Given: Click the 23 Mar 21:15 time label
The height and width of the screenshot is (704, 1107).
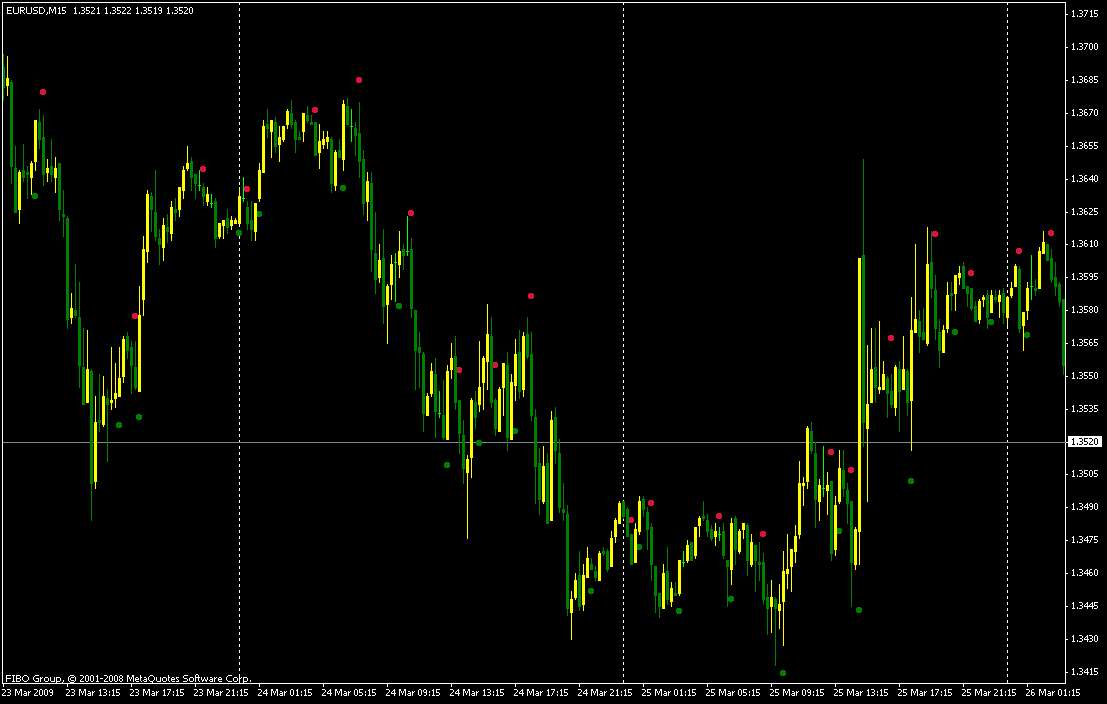Looking at the screenshot, I should click(x=221, y=693).
